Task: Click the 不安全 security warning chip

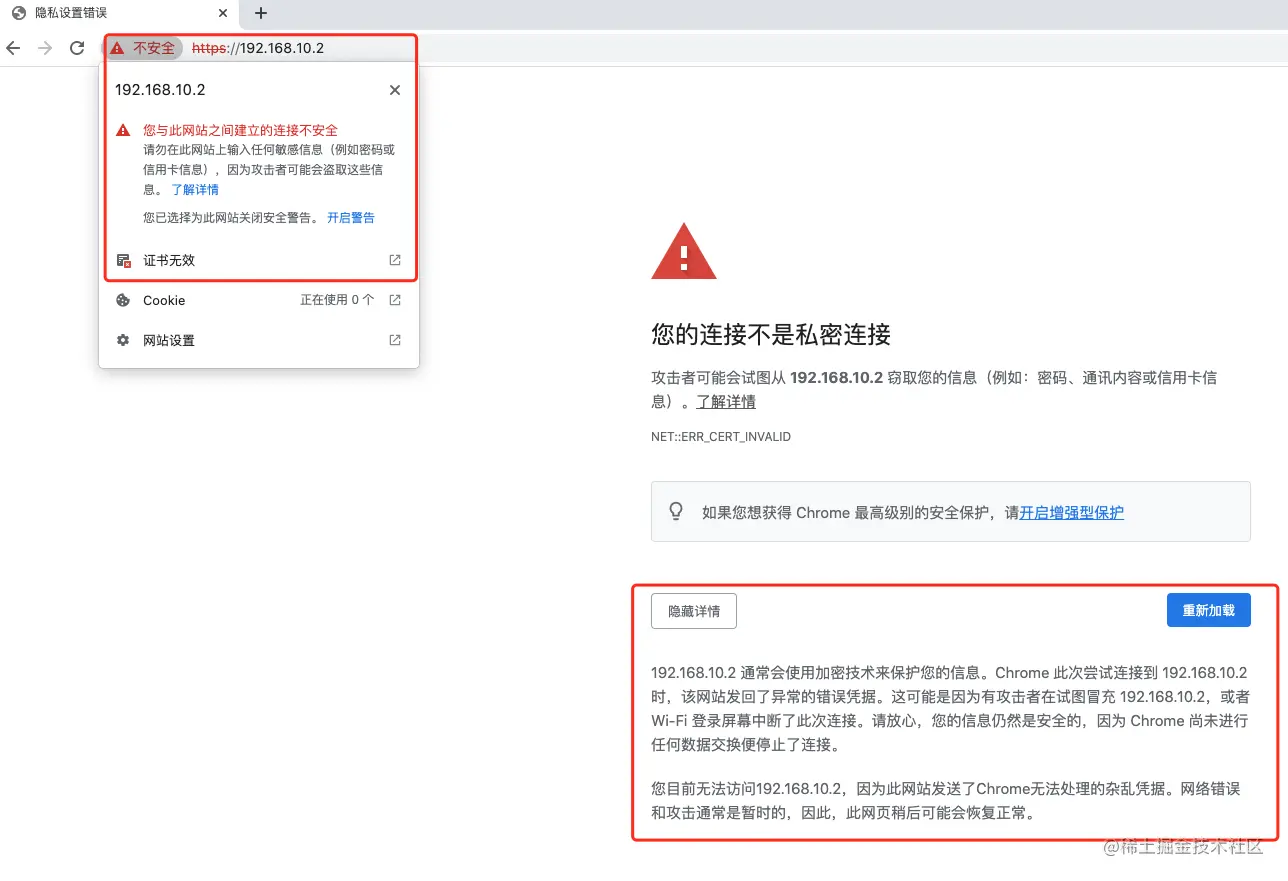Action: tap(142, 48)
